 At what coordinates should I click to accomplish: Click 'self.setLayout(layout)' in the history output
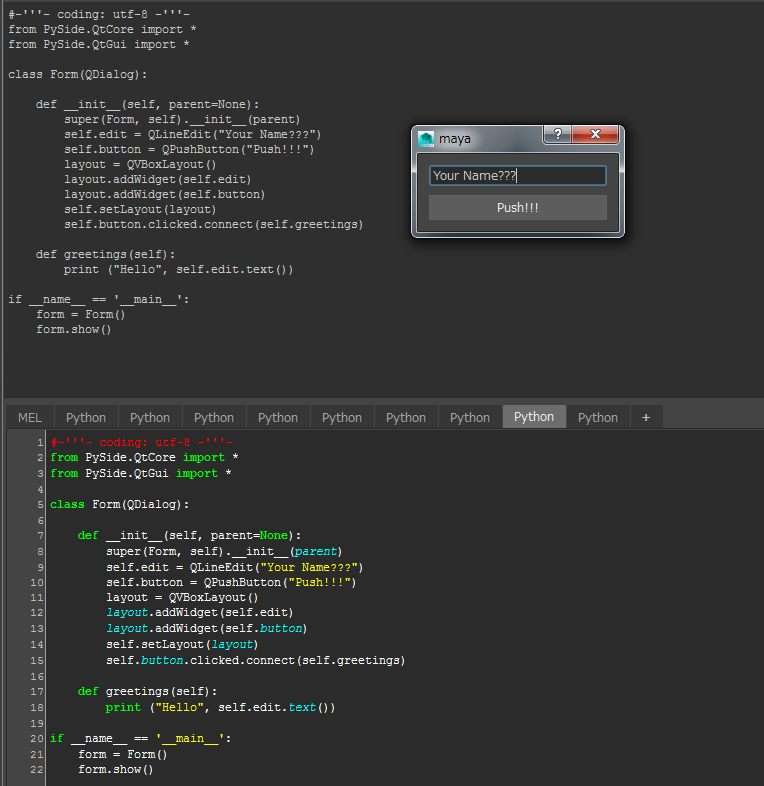[x=140, y=209]
